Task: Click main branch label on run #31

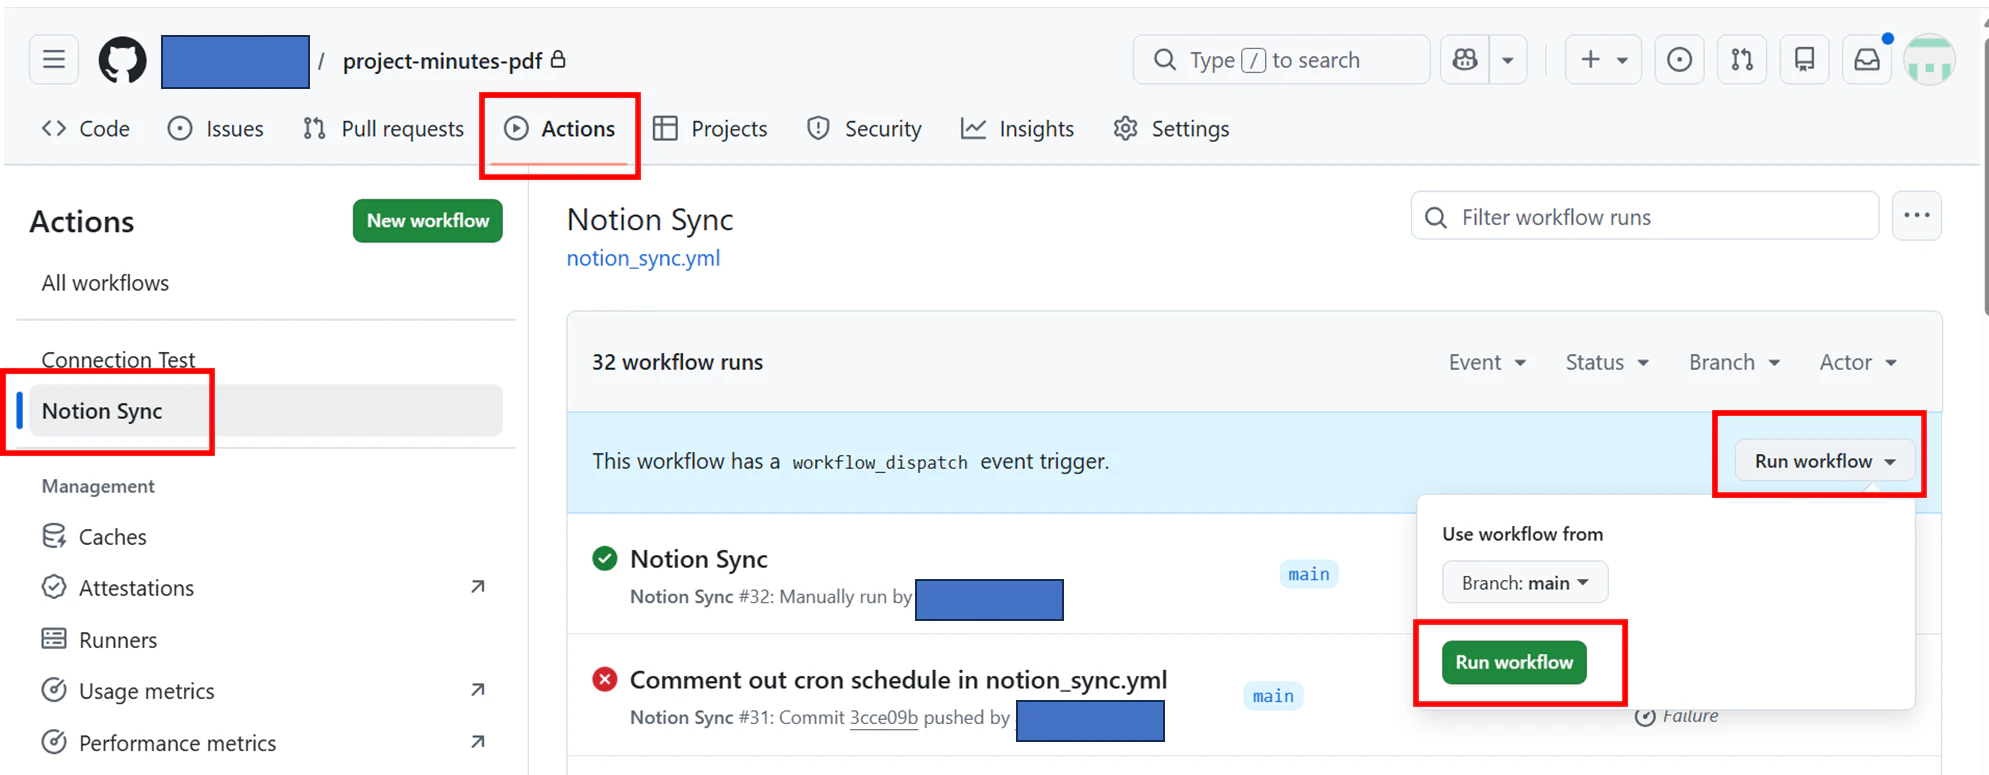Action: [1273, 696]
